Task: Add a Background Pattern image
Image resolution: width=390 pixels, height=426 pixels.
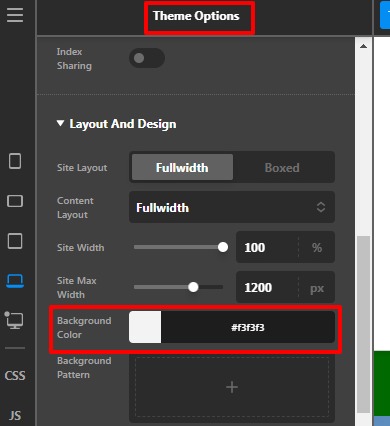Action: (232, 387)
